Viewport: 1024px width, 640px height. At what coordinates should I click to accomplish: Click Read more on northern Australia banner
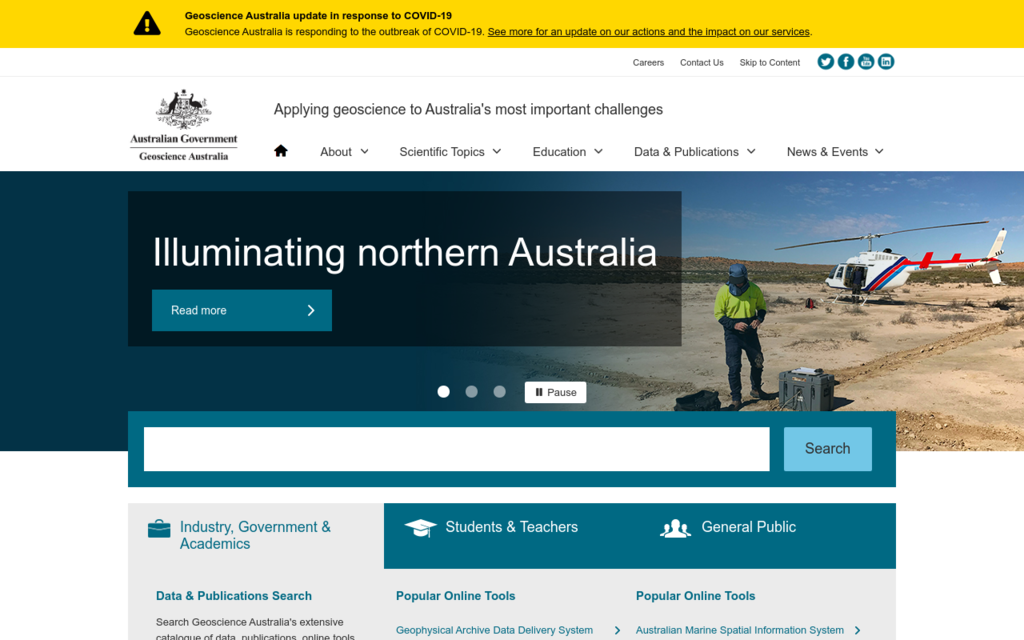tap(241, 310)
